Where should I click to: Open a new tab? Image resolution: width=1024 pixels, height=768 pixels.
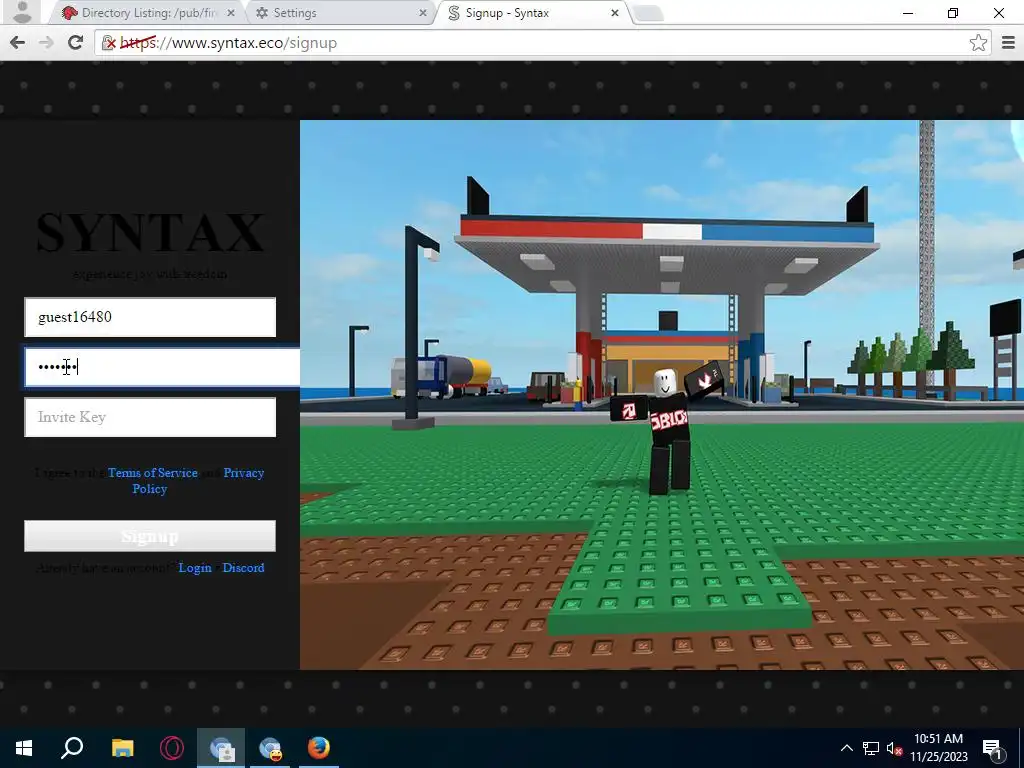point(648,13)
